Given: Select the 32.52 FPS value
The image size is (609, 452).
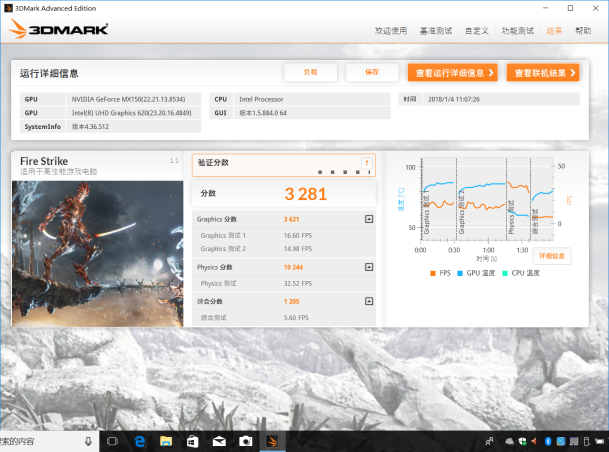Looking at the screenshot, I should pos(298,284).
